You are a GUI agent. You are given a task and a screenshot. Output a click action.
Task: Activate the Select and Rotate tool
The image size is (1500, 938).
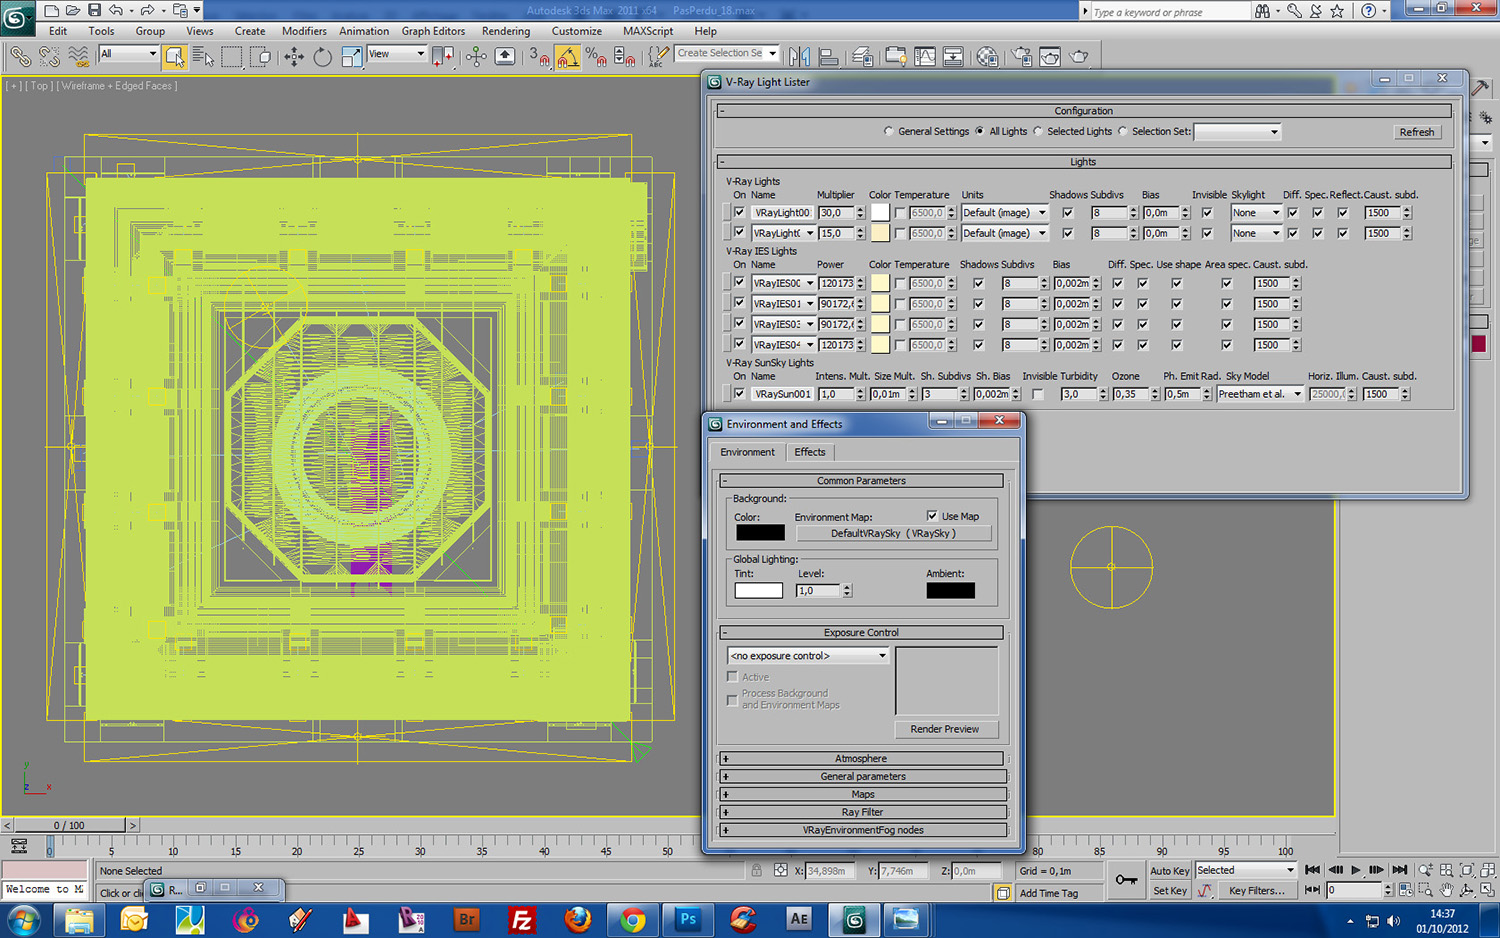pyautogui.click(x=322, y=57)
